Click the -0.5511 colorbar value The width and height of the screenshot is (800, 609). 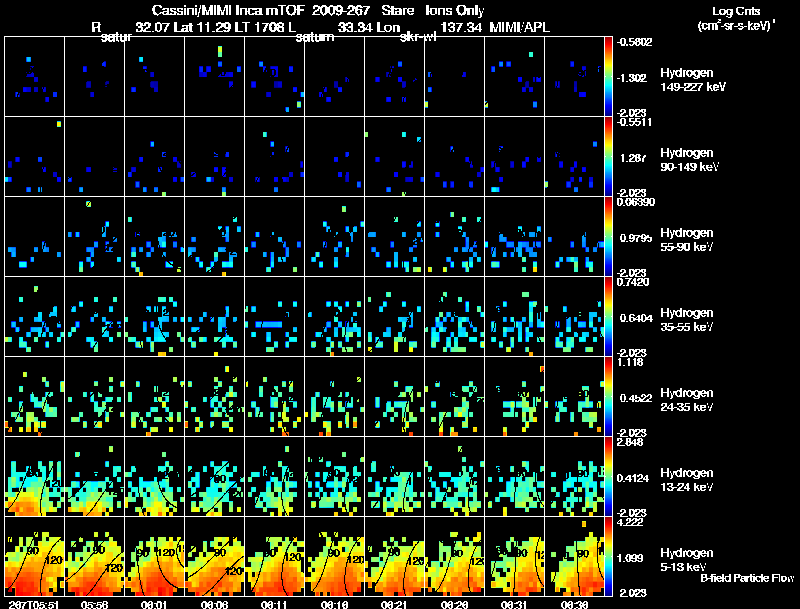point(634,122)
